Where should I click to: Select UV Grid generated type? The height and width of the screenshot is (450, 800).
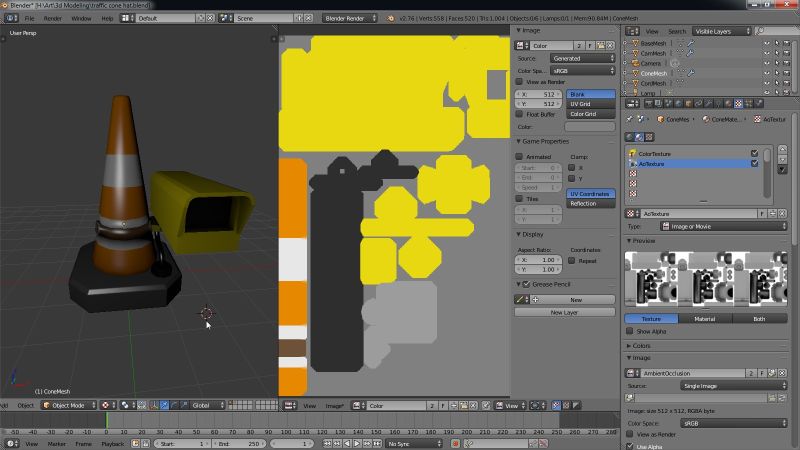pos(590,104)
